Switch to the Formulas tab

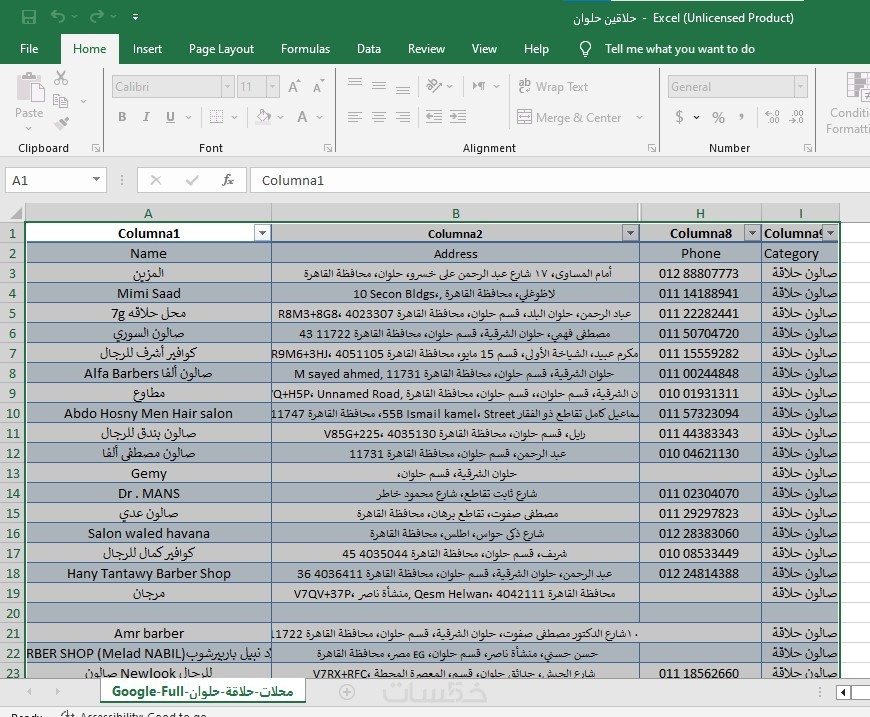click(305, 49)
